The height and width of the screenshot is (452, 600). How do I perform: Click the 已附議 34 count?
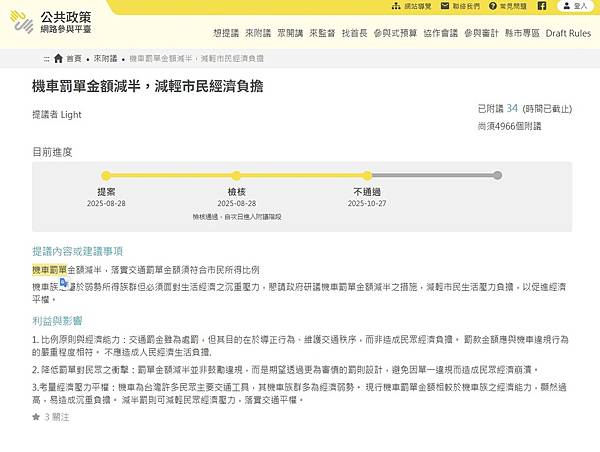coord(498,109)
